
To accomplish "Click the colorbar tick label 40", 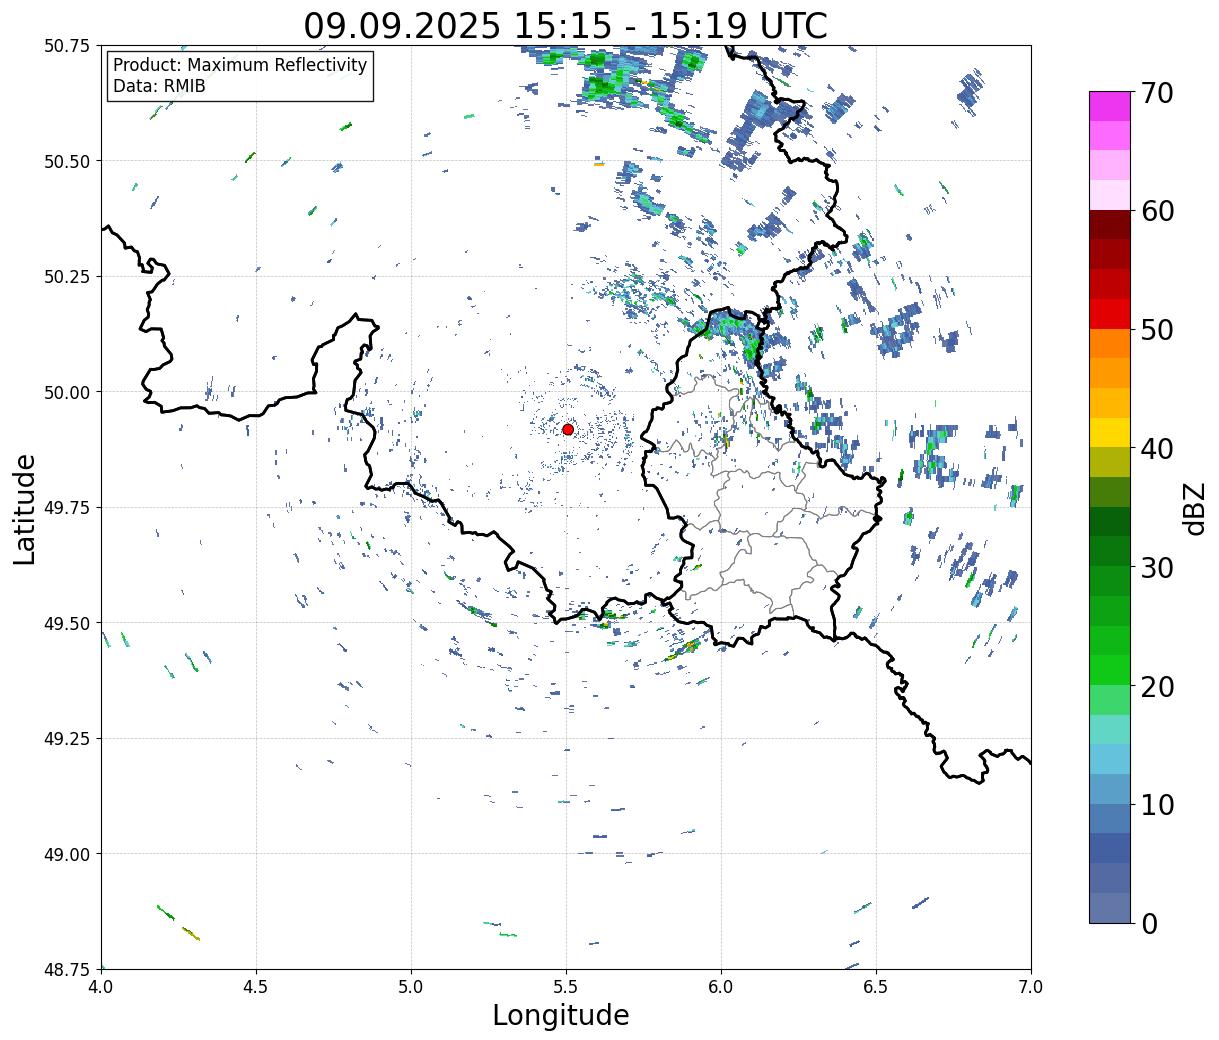I will click(x=1157, y=449).
